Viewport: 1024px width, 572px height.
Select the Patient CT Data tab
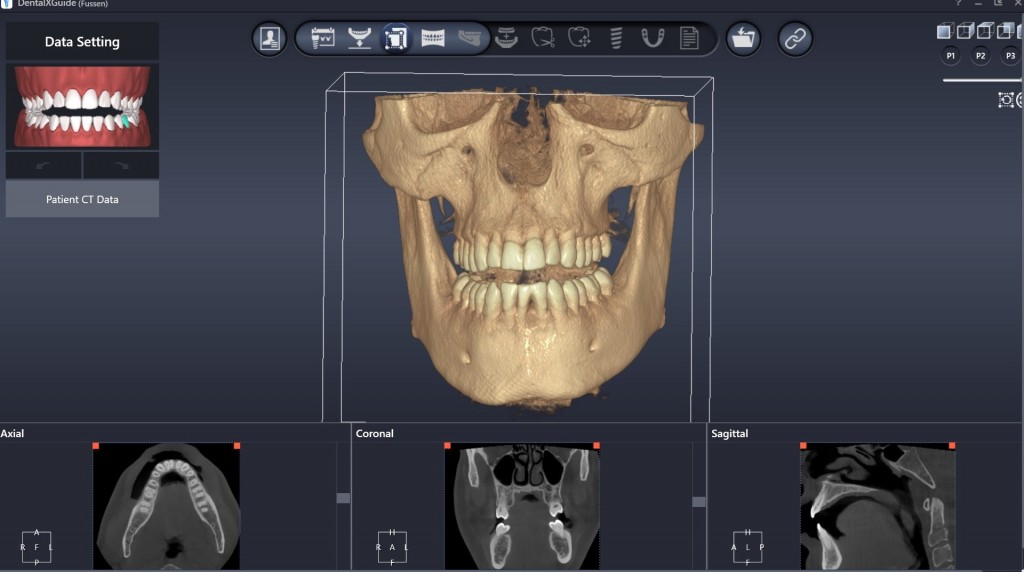[x=82, y=199]
